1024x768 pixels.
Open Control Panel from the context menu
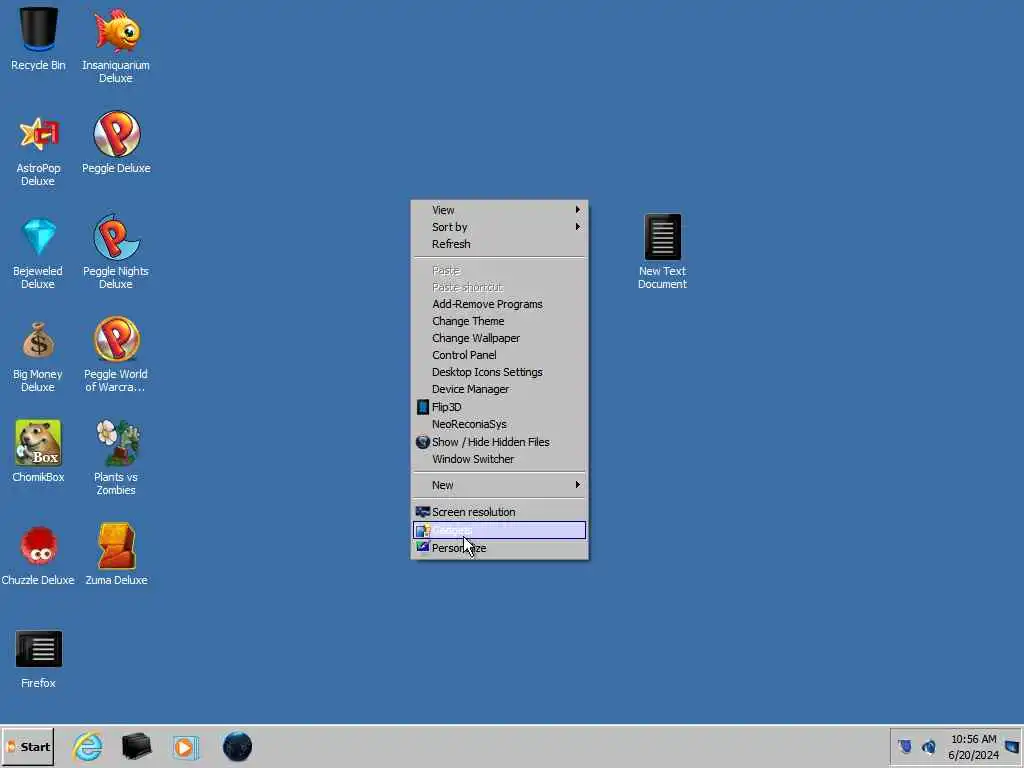pyautogui.click(x=500, y=355)
